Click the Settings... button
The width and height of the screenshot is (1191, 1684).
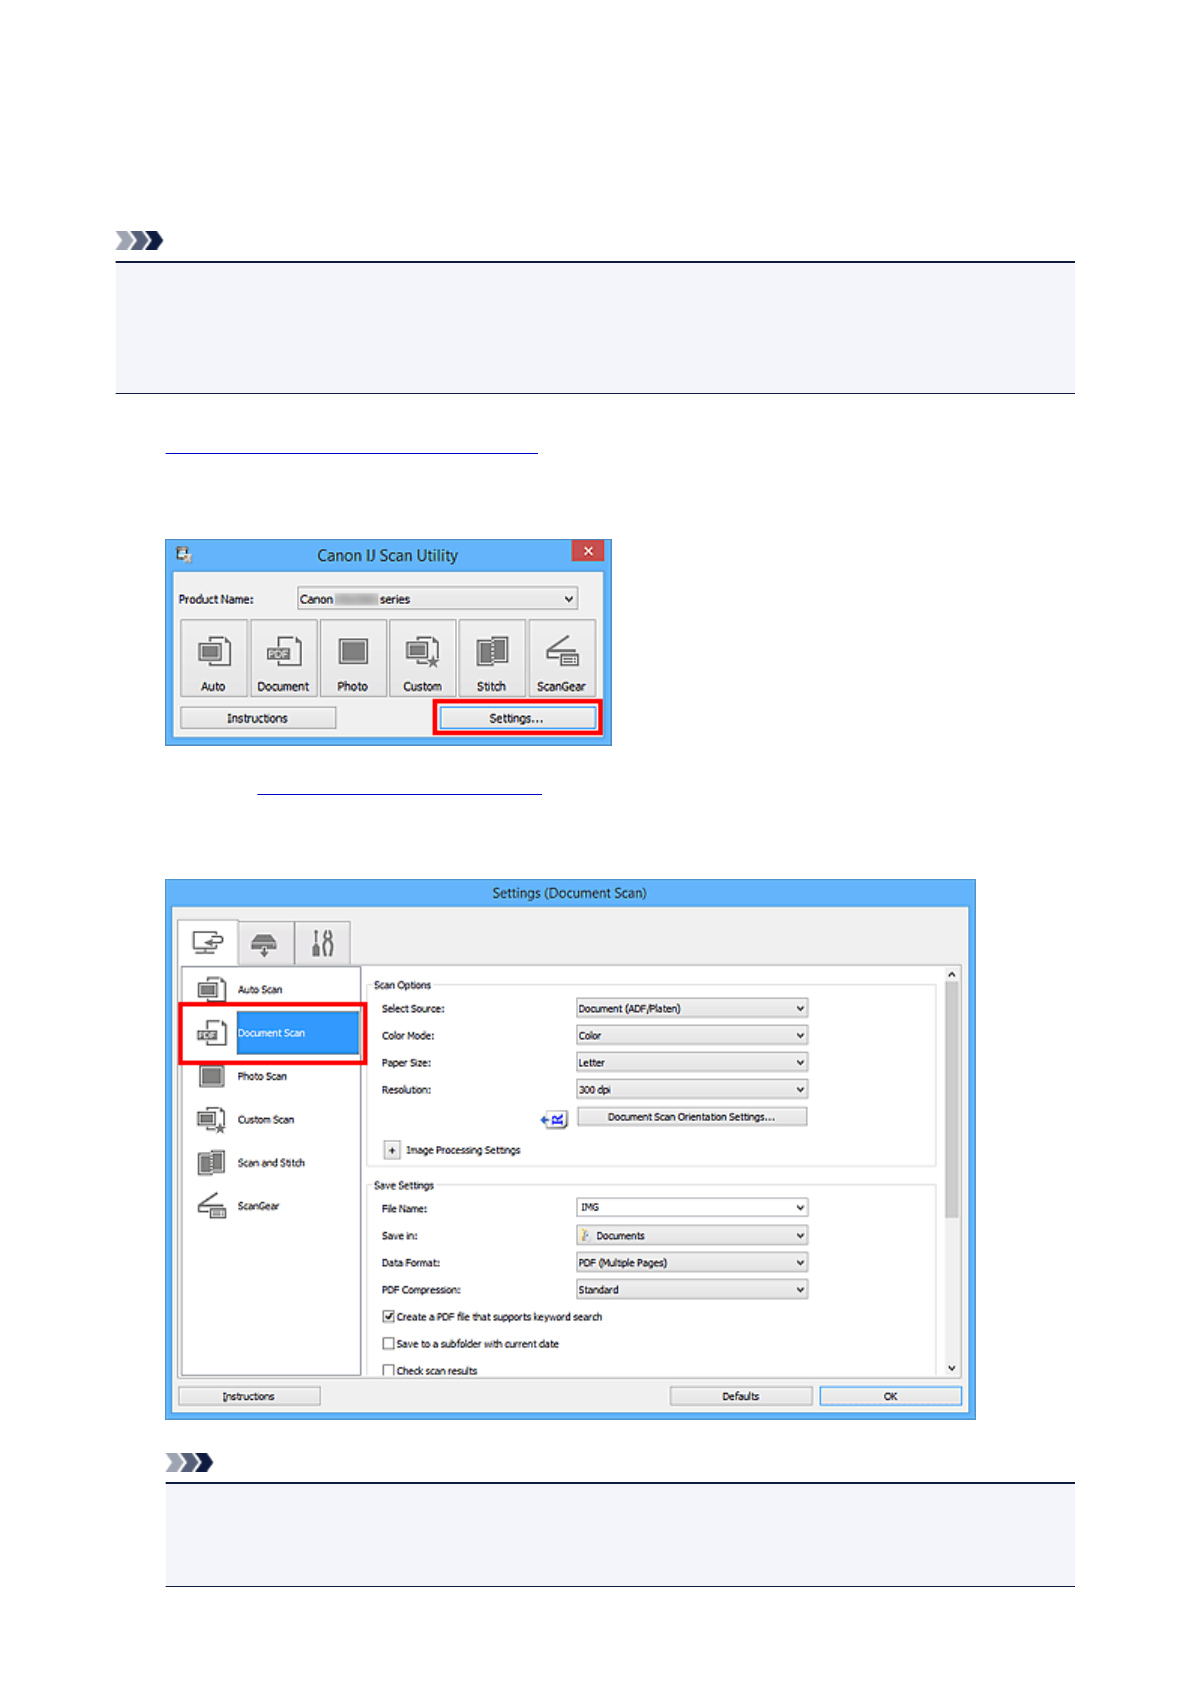pyautogui.click(x=516, y=718)
